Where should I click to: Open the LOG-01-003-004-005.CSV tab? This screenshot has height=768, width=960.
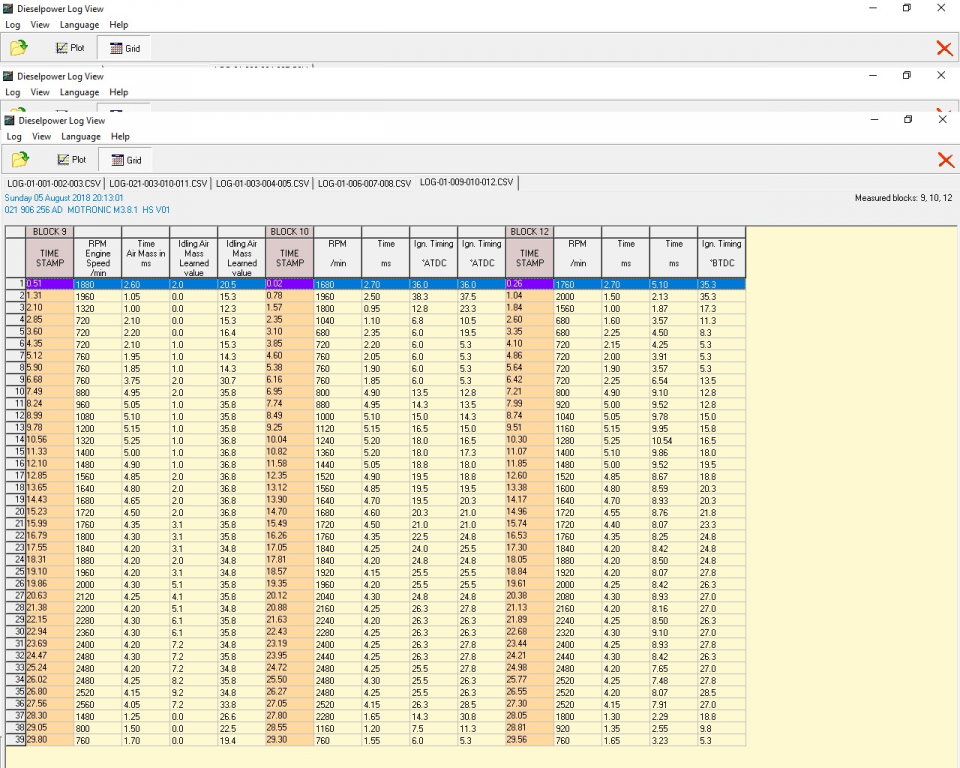[262, 183]
